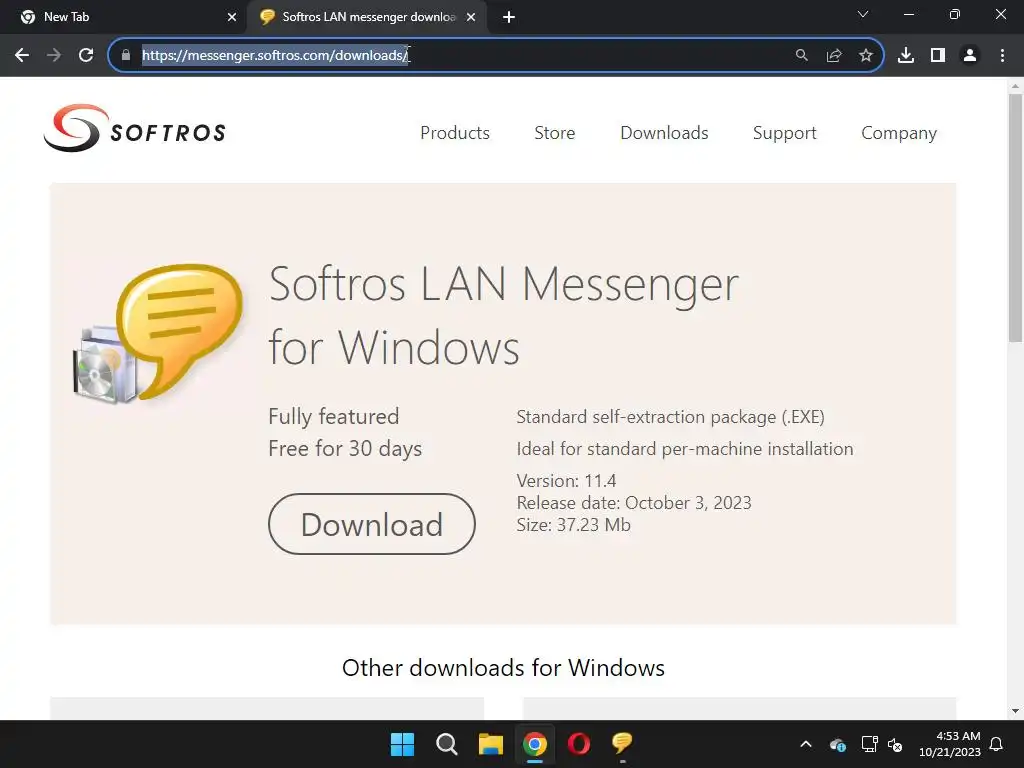Reload the Softros downloads page
1024x768 pixels.
tap(86, 56)
